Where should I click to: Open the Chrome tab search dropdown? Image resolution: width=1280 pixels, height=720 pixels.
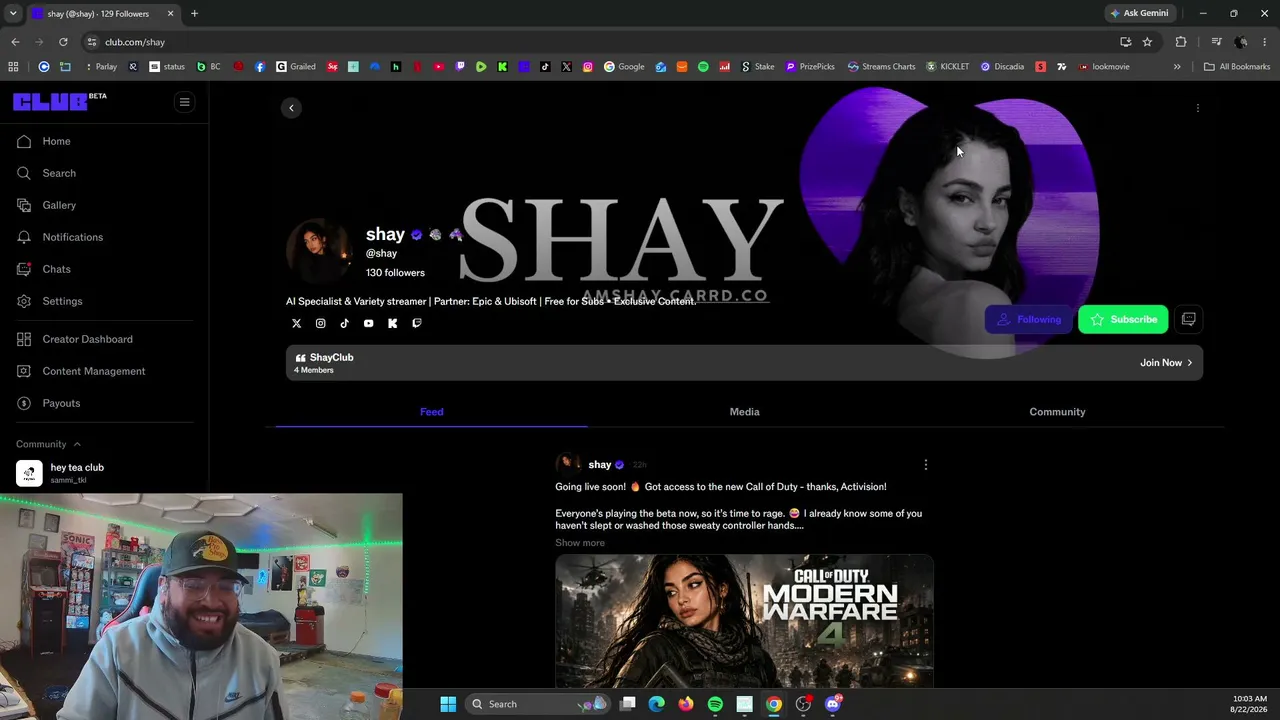(13, 13)
